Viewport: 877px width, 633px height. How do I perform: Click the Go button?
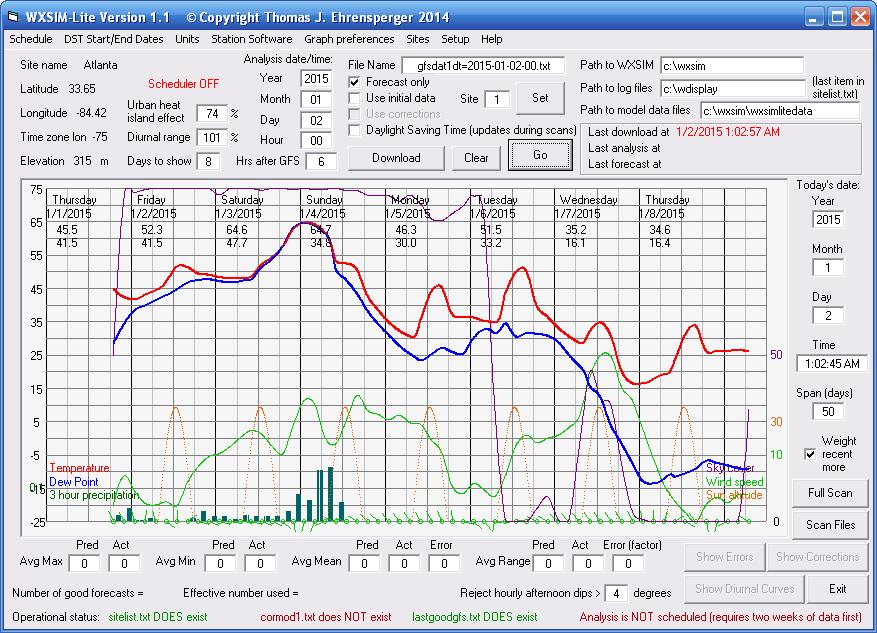pyautogui.click(x=540, y=156)
